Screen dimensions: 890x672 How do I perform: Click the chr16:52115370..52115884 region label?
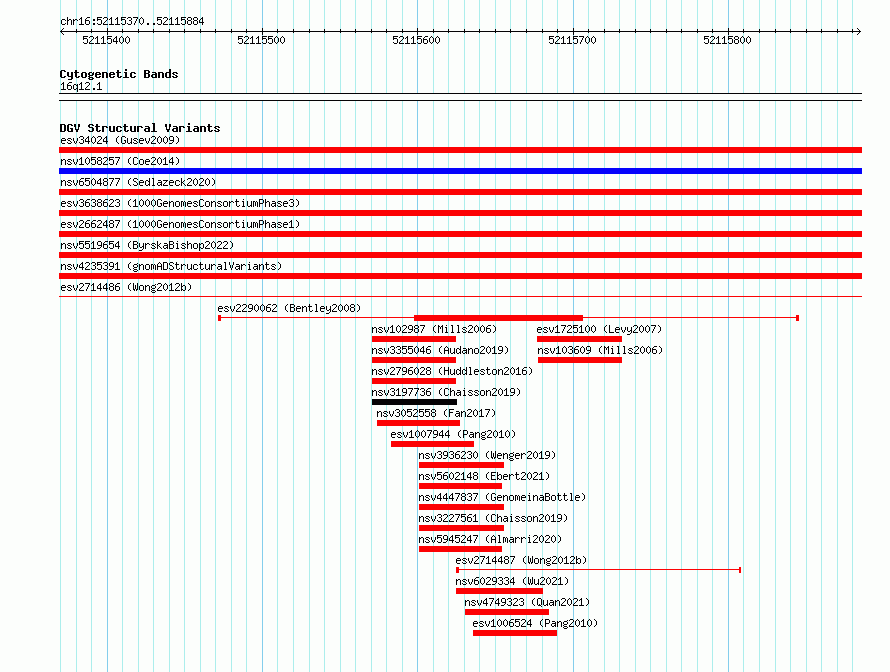pos(132,21)
